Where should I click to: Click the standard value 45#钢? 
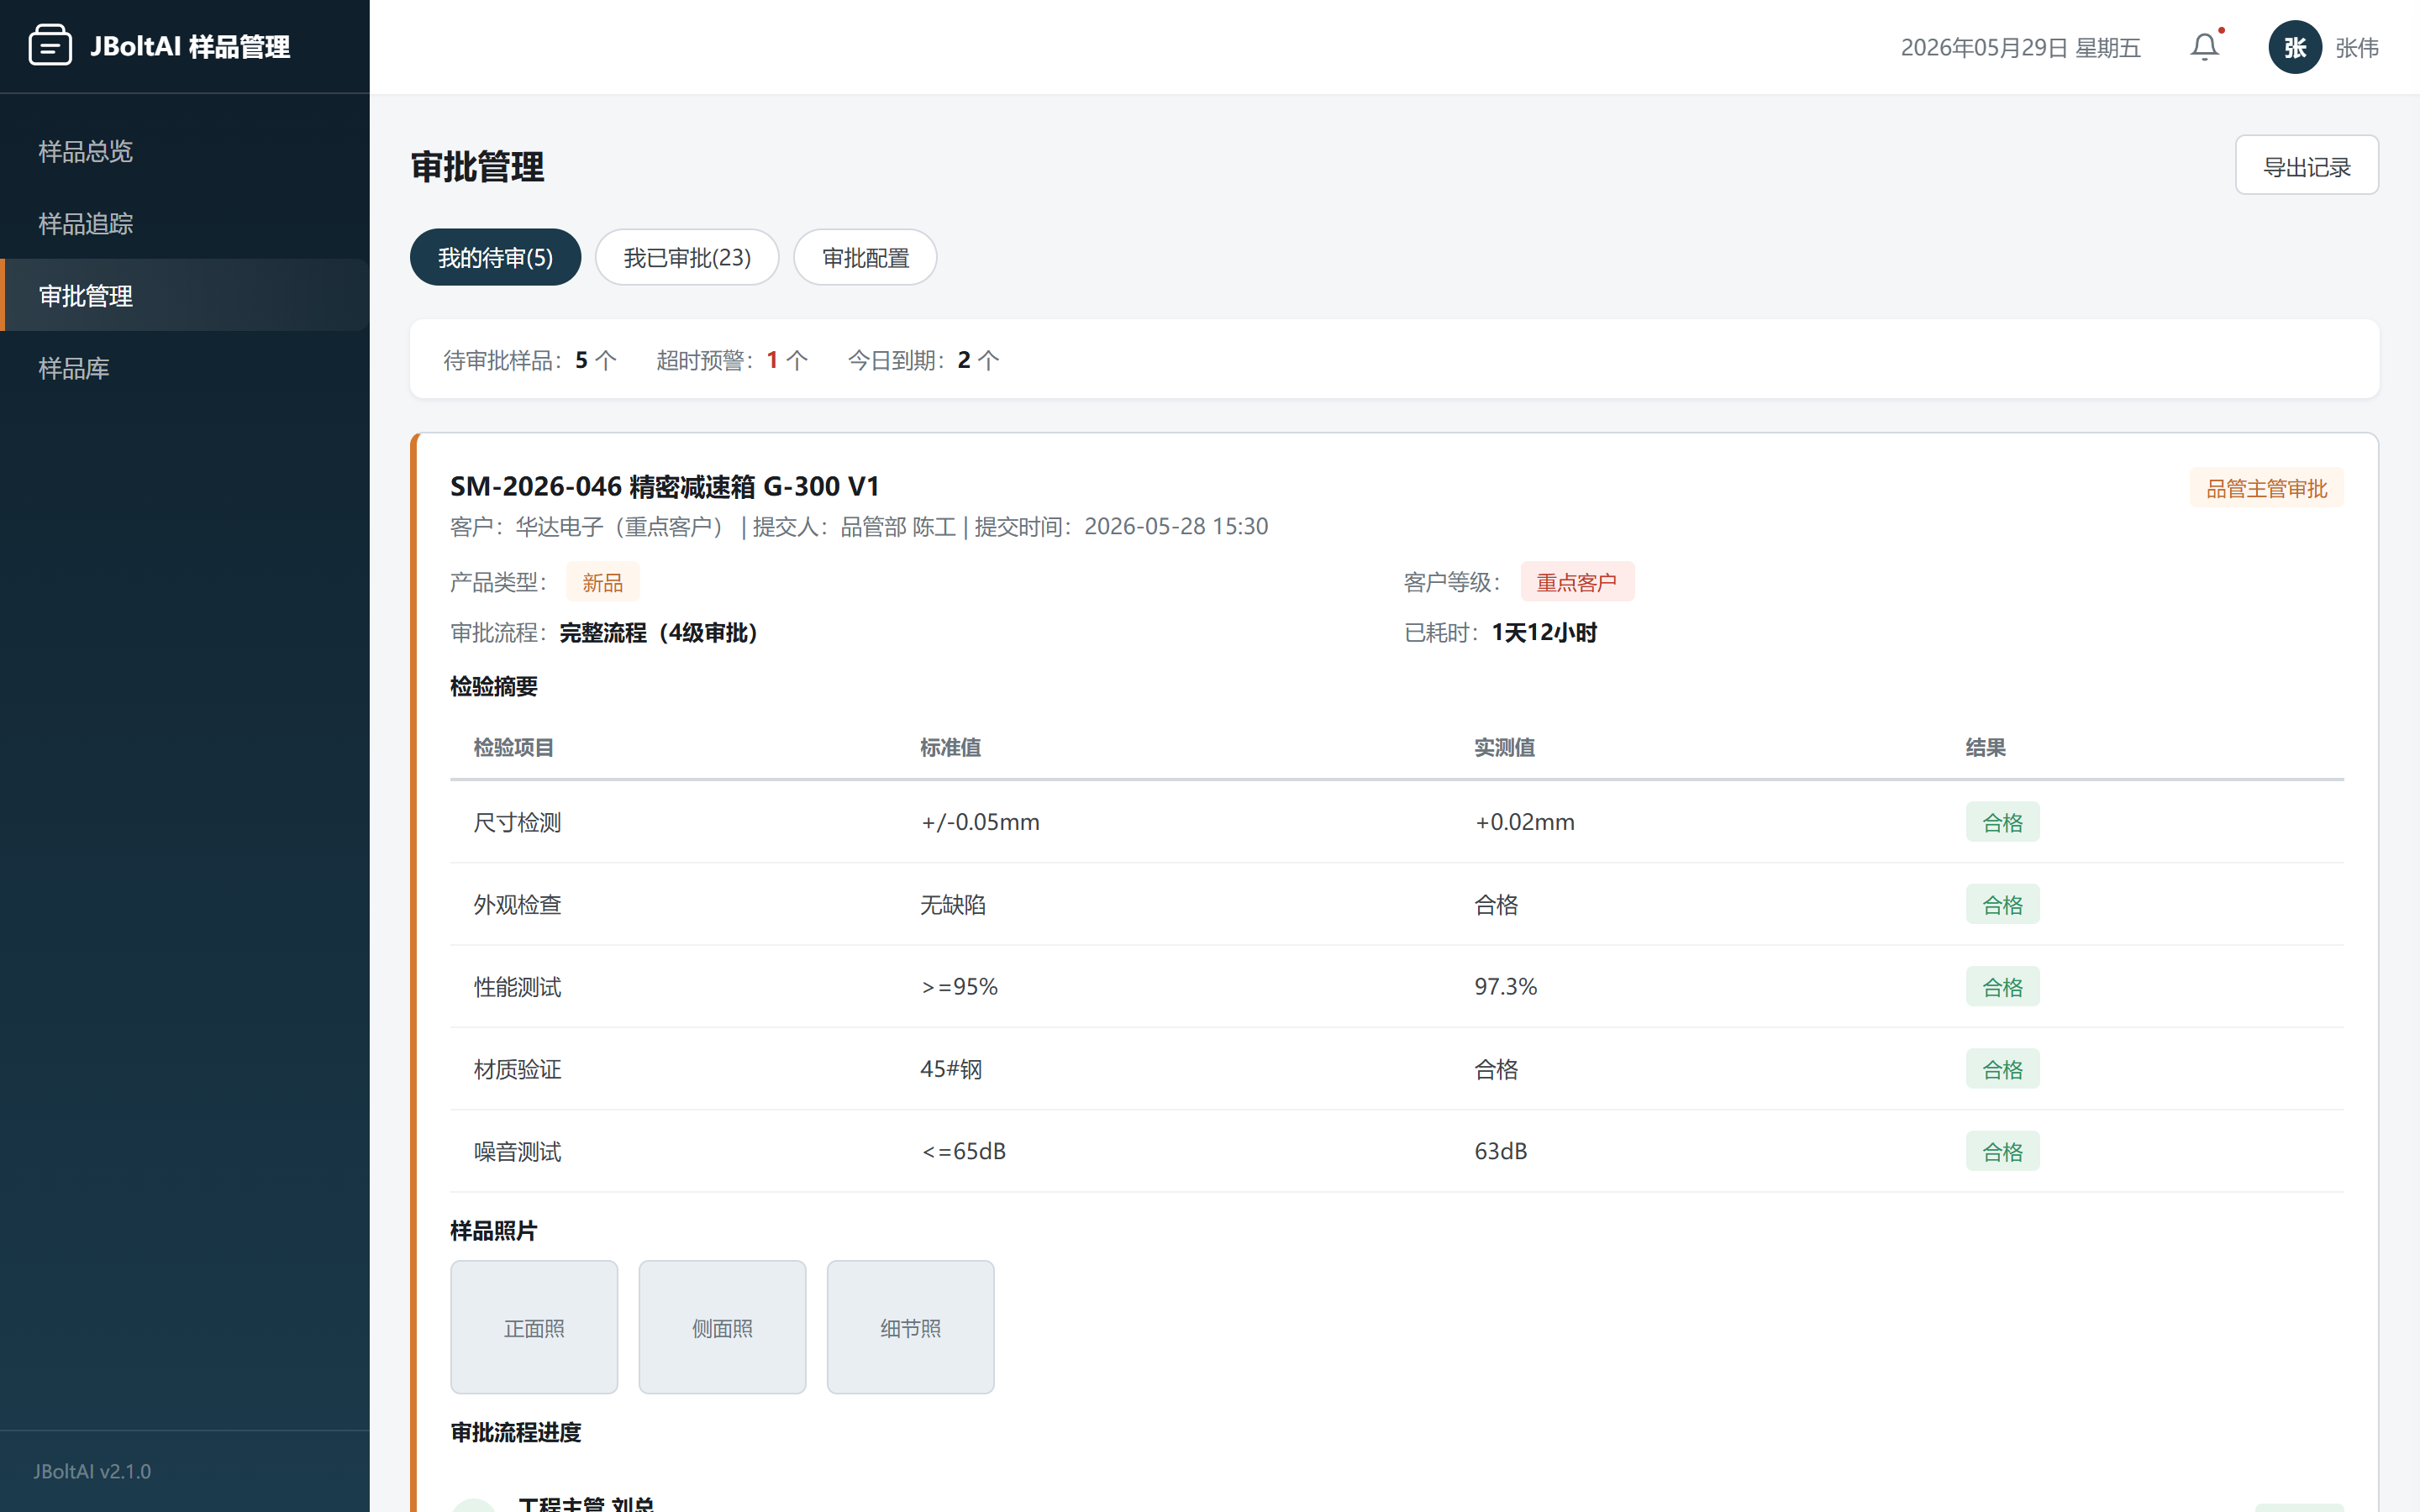pos(951,1069)
